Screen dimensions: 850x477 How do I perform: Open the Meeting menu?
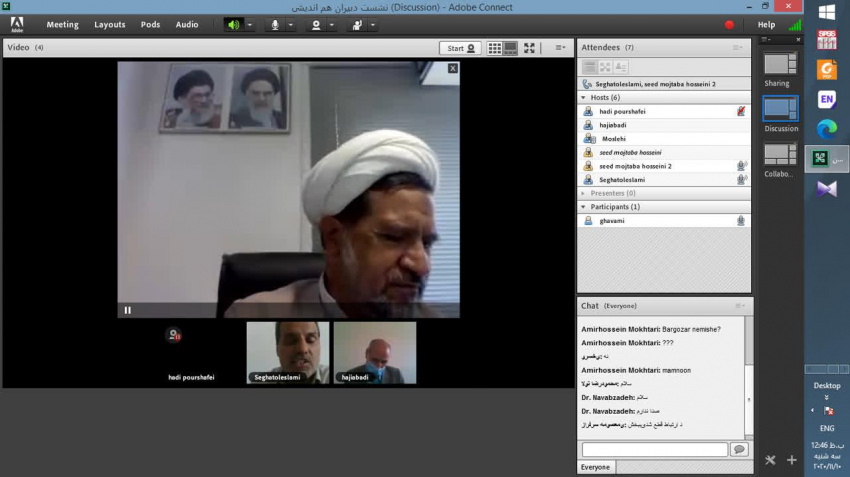(x=62, y=24)
